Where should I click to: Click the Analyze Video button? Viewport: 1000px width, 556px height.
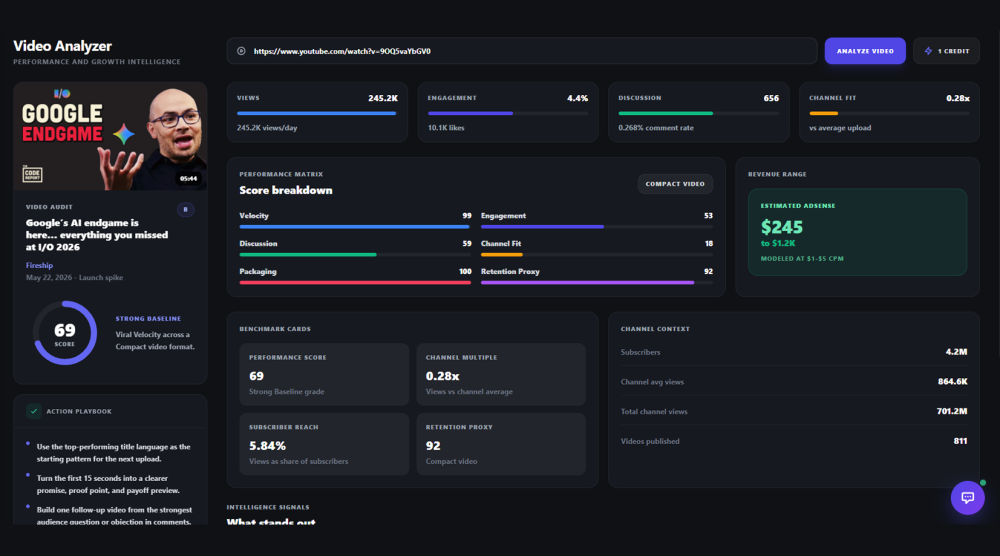[x=865, y=51]
